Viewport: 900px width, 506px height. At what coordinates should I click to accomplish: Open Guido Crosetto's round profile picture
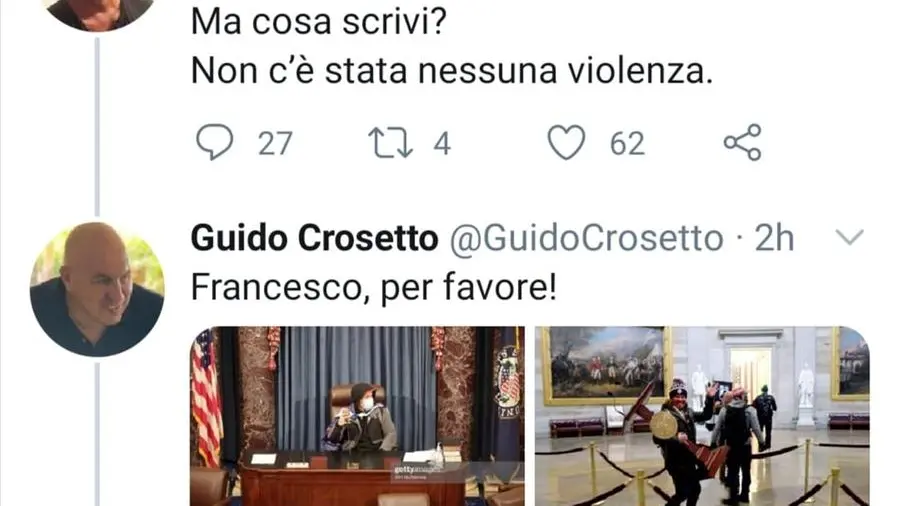pyautogui.click(x=97, y=289)
